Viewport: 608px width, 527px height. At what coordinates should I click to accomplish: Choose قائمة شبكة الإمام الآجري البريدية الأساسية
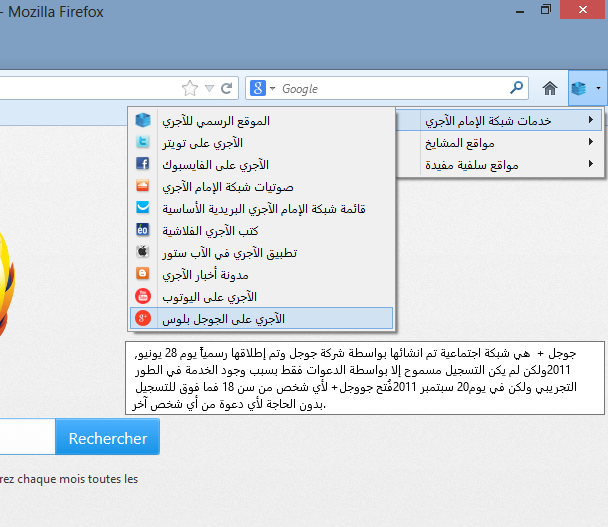click(x=261, y=209)
